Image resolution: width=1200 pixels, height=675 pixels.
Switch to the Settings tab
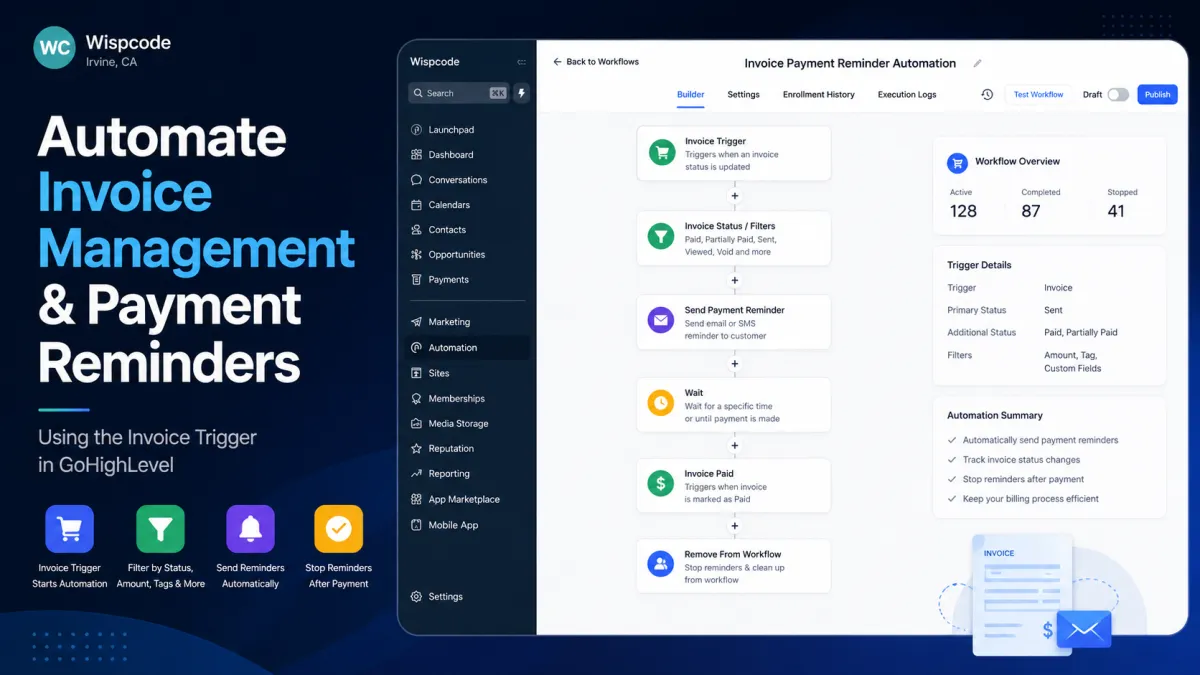click(x=743, y=94)
